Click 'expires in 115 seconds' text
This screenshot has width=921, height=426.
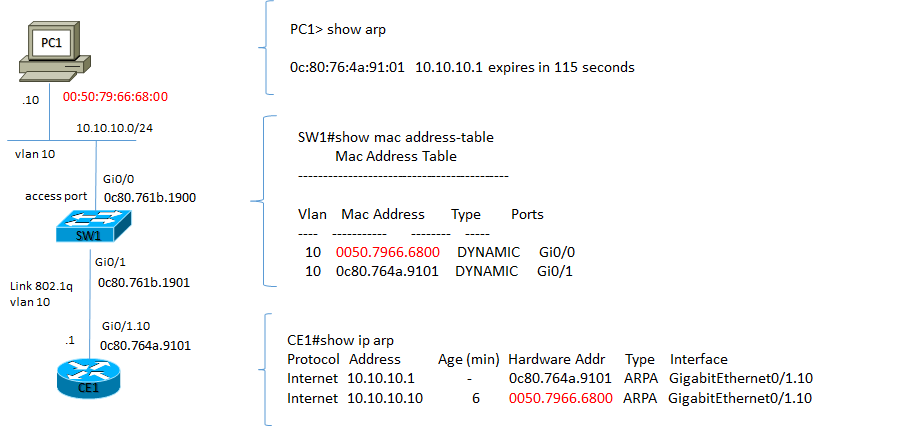point(560,68)
